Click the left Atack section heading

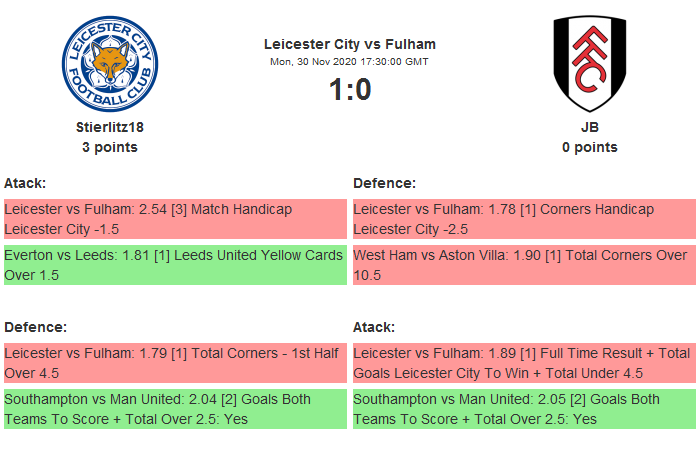coord(25,183)
